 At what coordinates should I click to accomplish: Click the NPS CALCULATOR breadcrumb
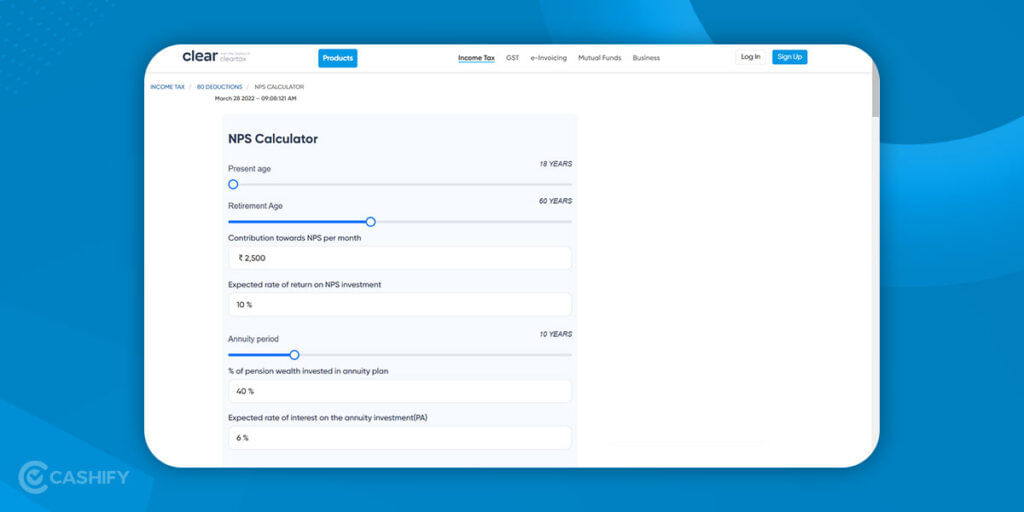click(279, 87)
